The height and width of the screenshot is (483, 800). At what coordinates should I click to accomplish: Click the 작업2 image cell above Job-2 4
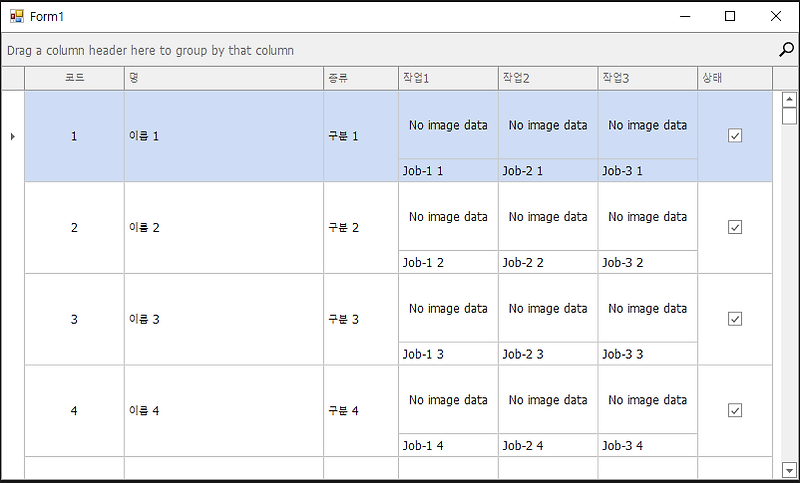548,399
